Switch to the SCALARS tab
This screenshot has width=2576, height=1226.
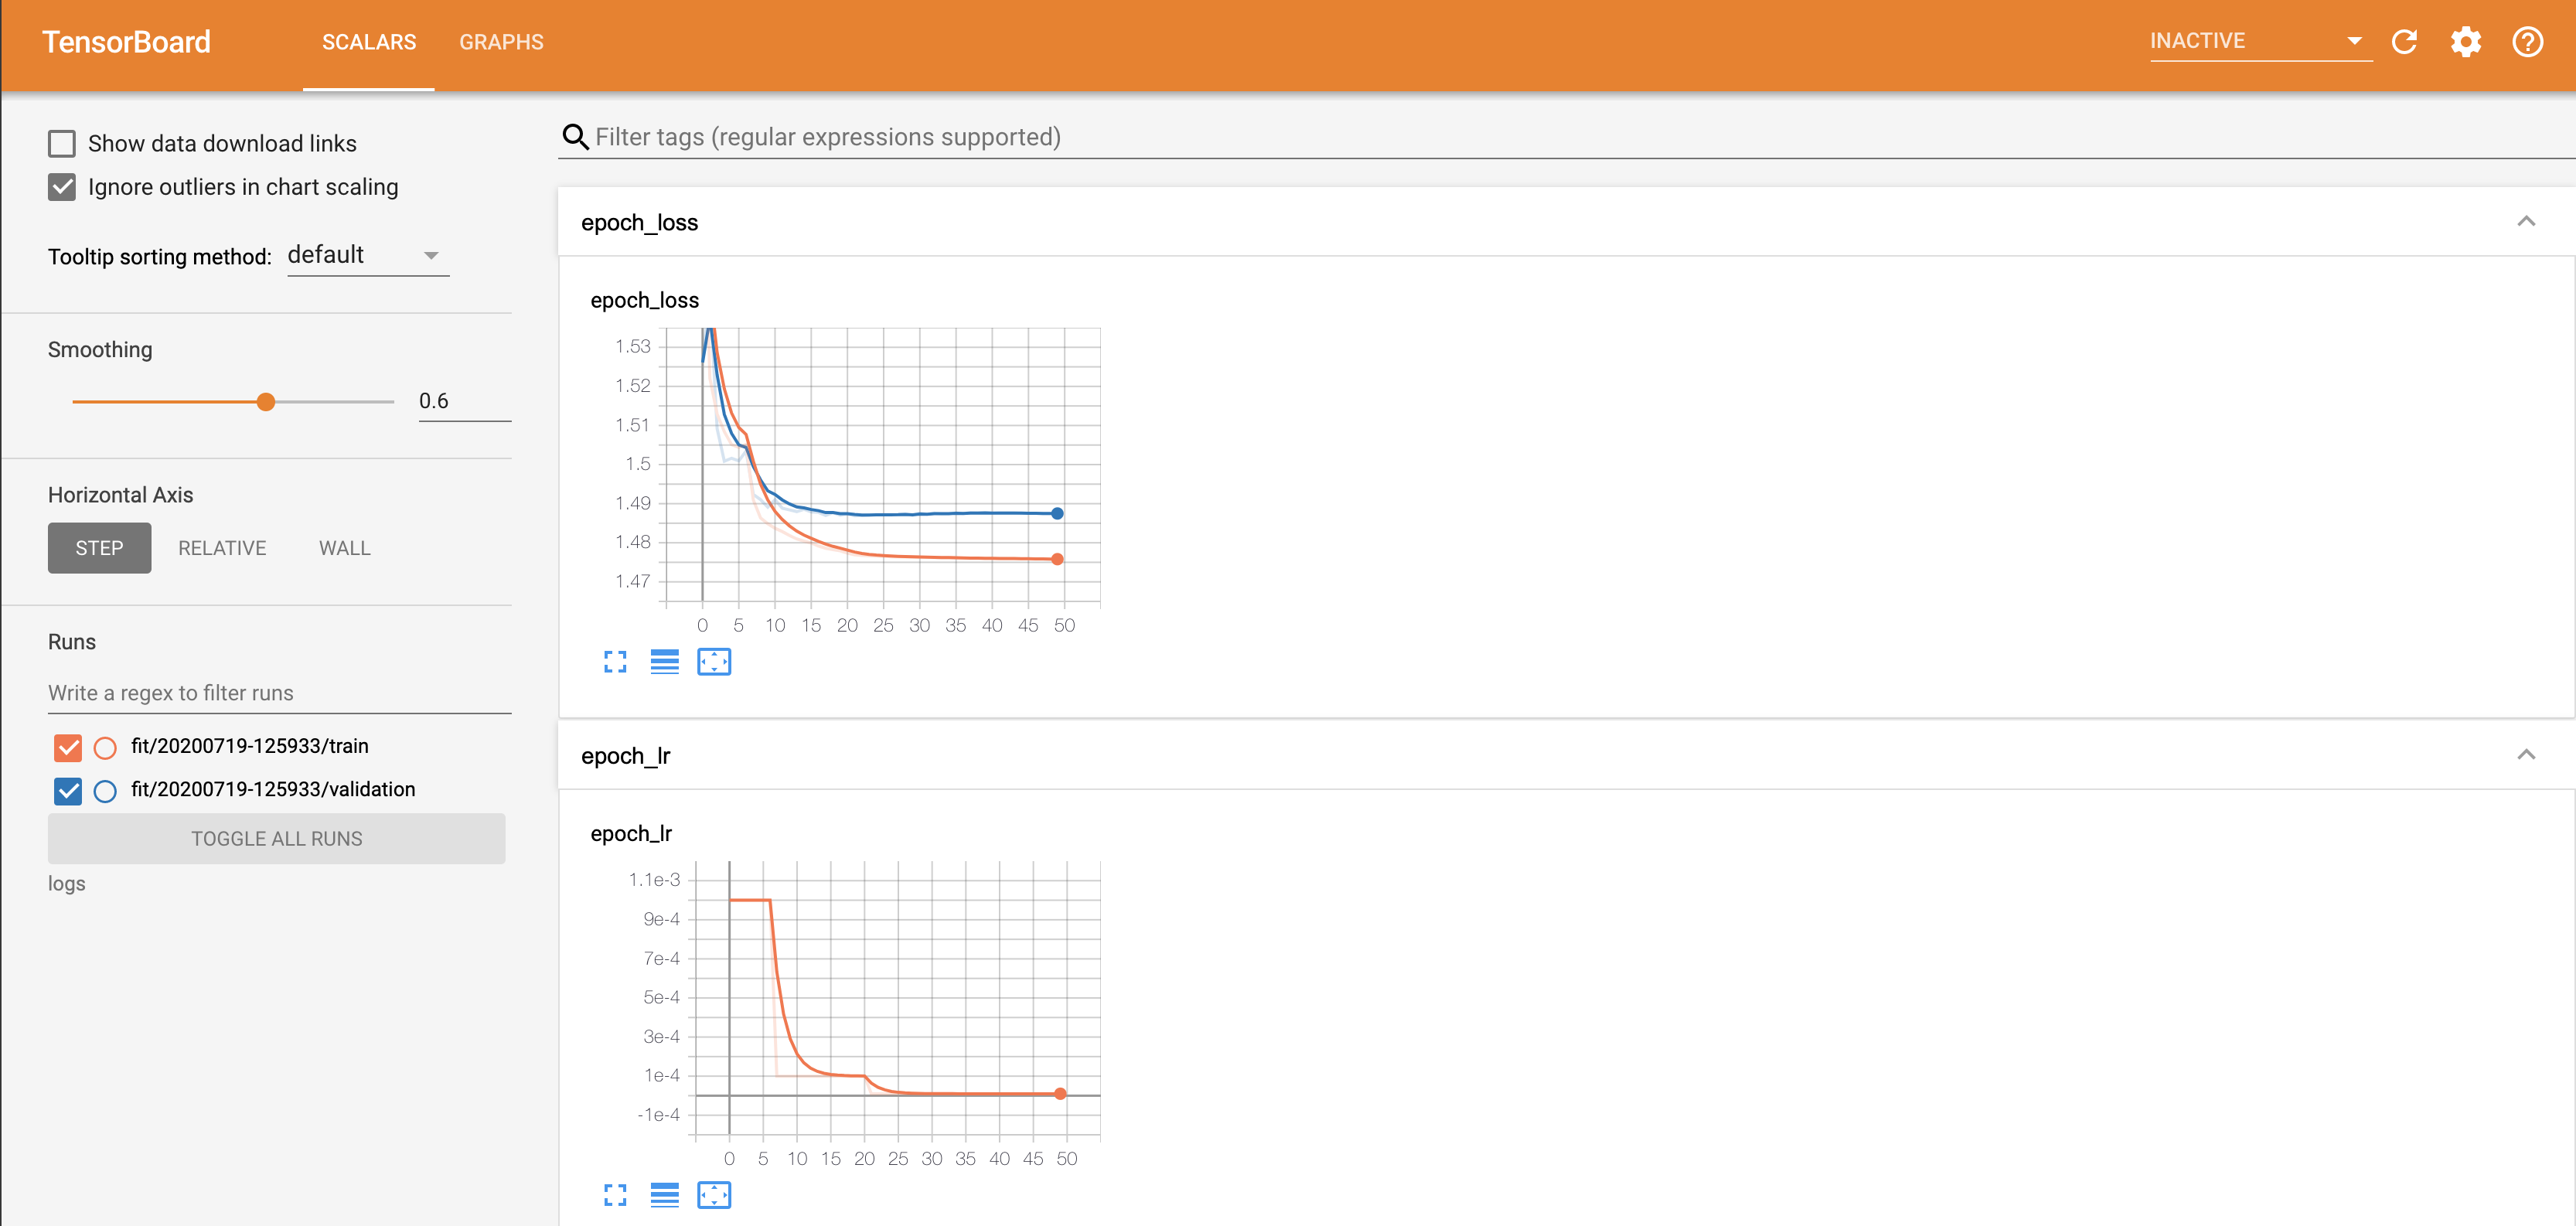(x=369, y=42)
